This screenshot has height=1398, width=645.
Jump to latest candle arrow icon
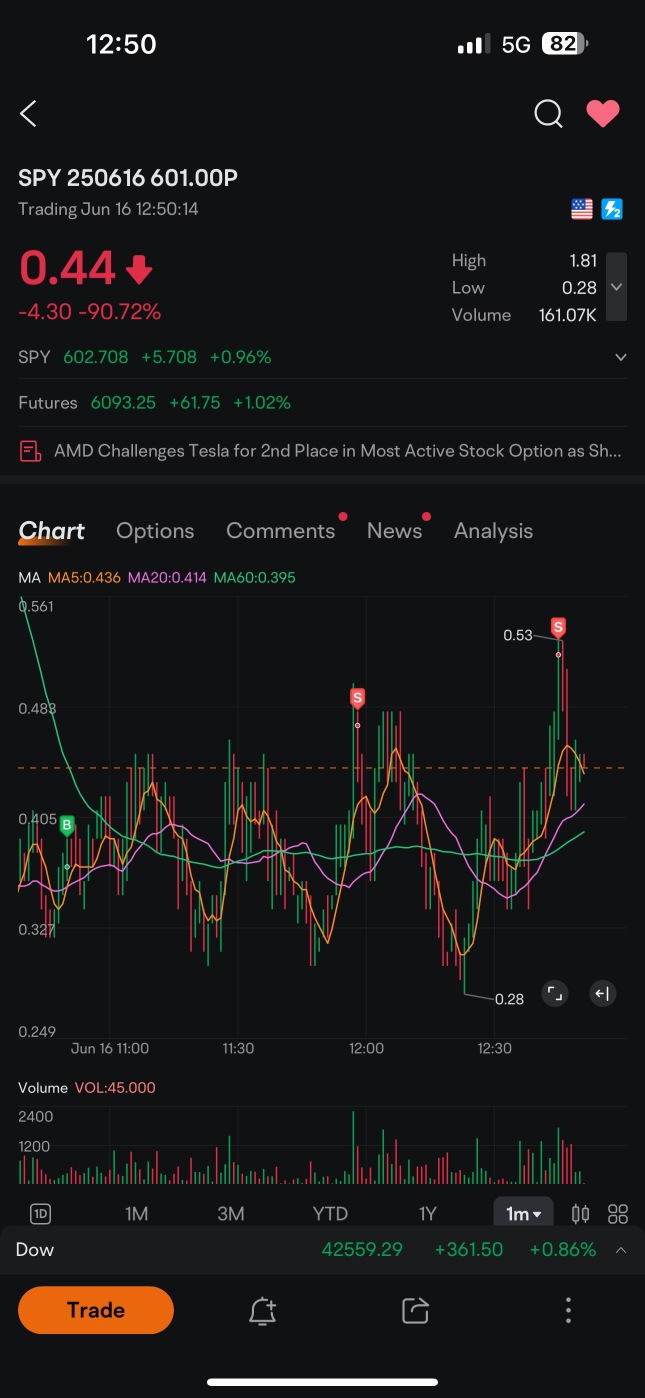click(602, 993)
